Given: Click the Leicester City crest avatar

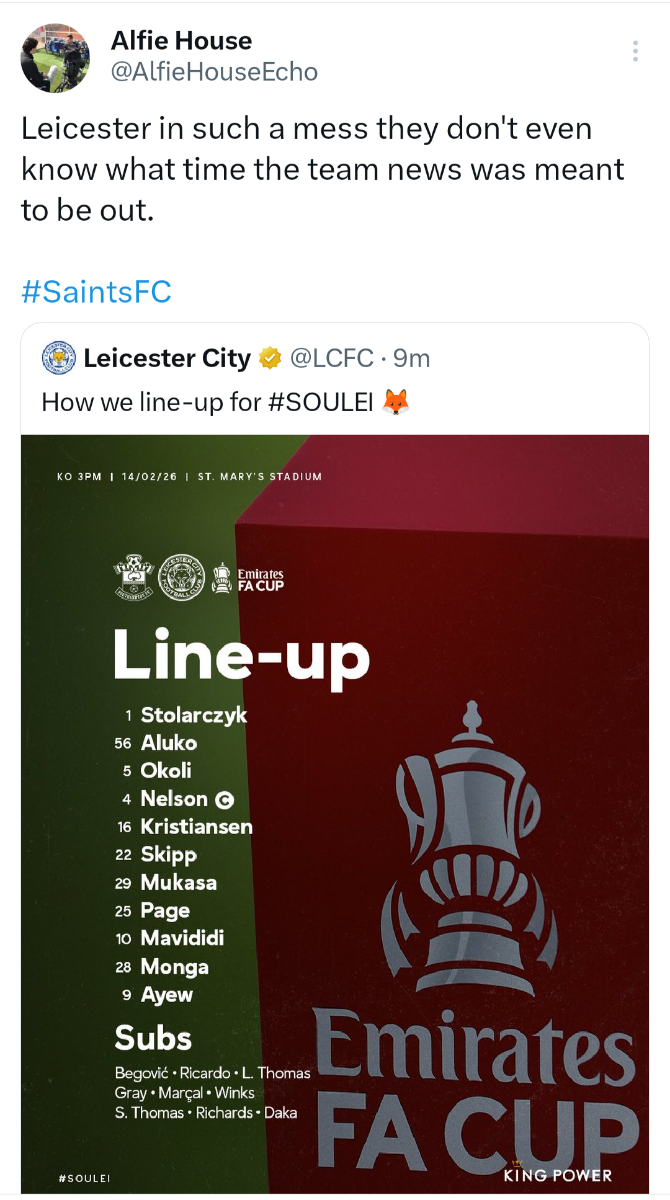Looking at the screenshot, I should (59, 358).
